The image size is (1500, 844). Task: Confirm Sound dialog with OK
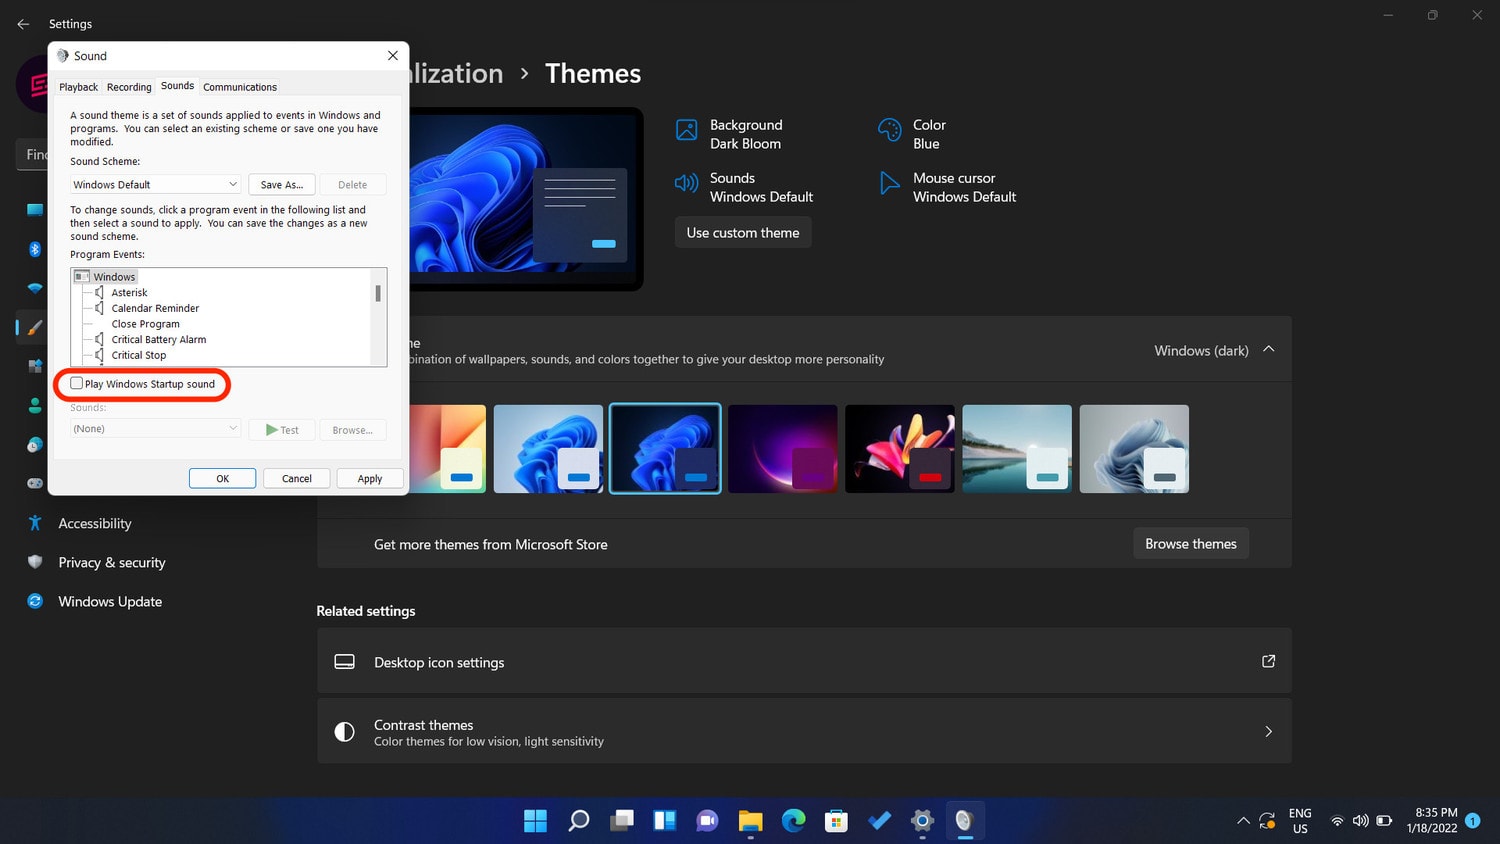coord(222,479)
